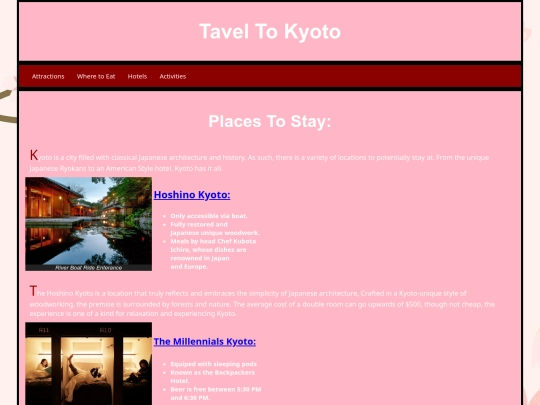This screenshot has height=405, width=540.
Task: Go to Where to Eat page
Action: point(96,76)
